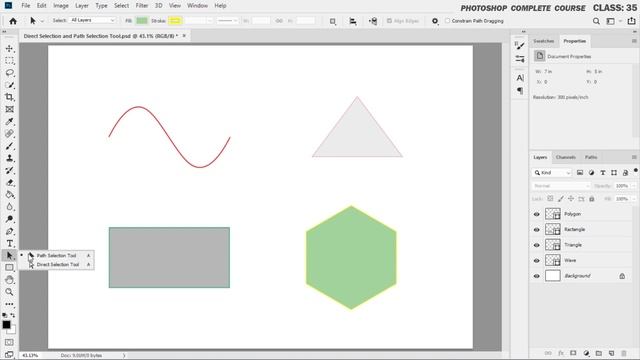Image resolution: width=640 pixels, height=360 pixels.
Task: Open the Image menu
Action: pos(61,6)
